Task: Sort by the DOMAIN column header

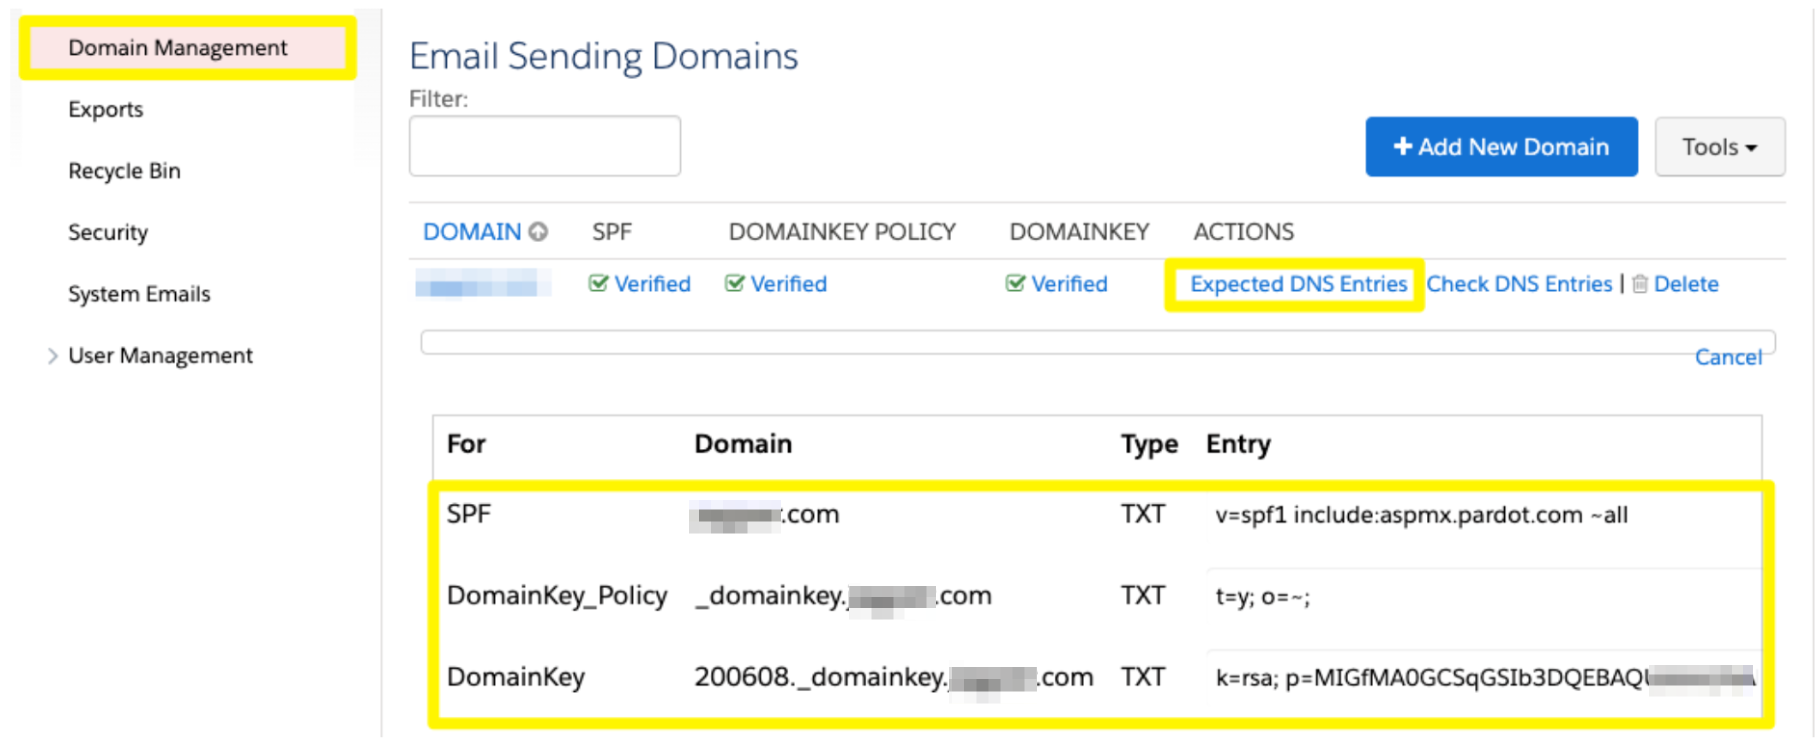Action: point(472,232)
